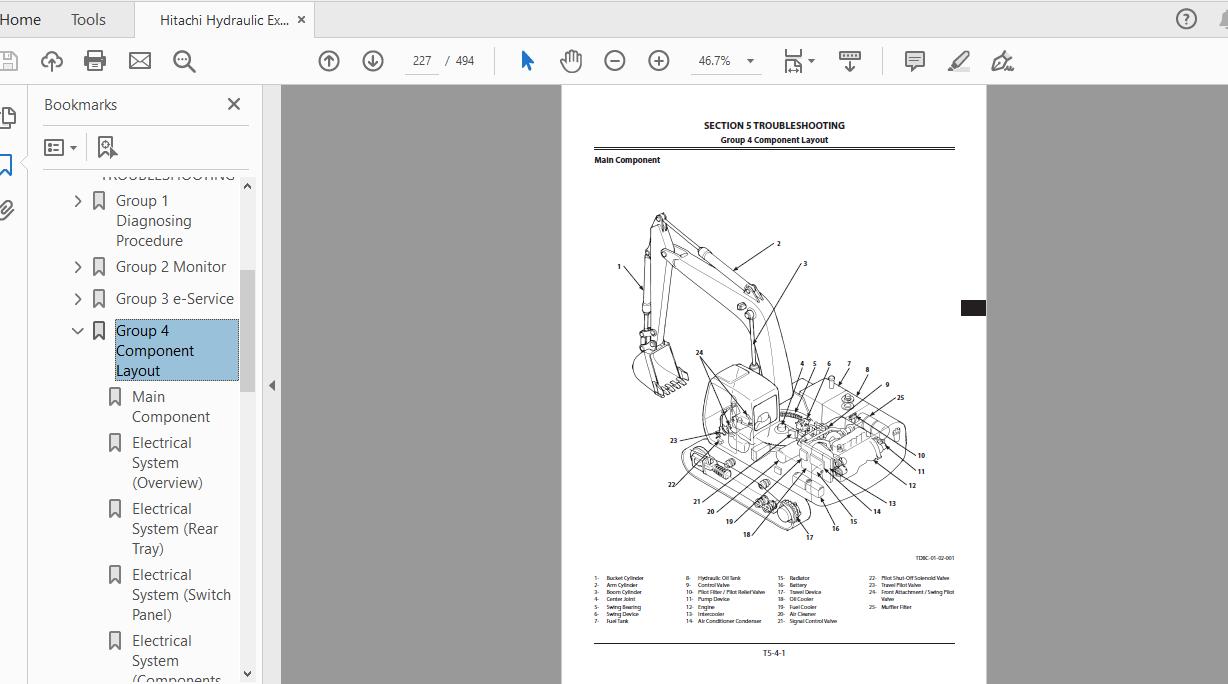Screen dimensions: 1228x684
Task: Click the page number 227 field
Action: pyautogui.click(x=421, y=61)
